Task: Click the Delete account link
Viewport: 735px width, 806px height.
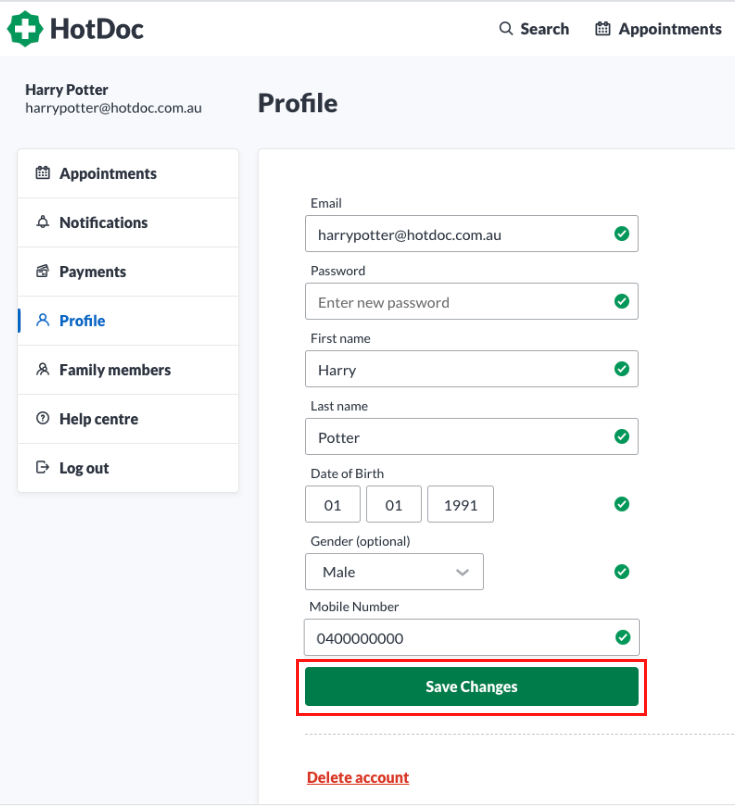Action: pyautogui.click(x=358, y=777)
